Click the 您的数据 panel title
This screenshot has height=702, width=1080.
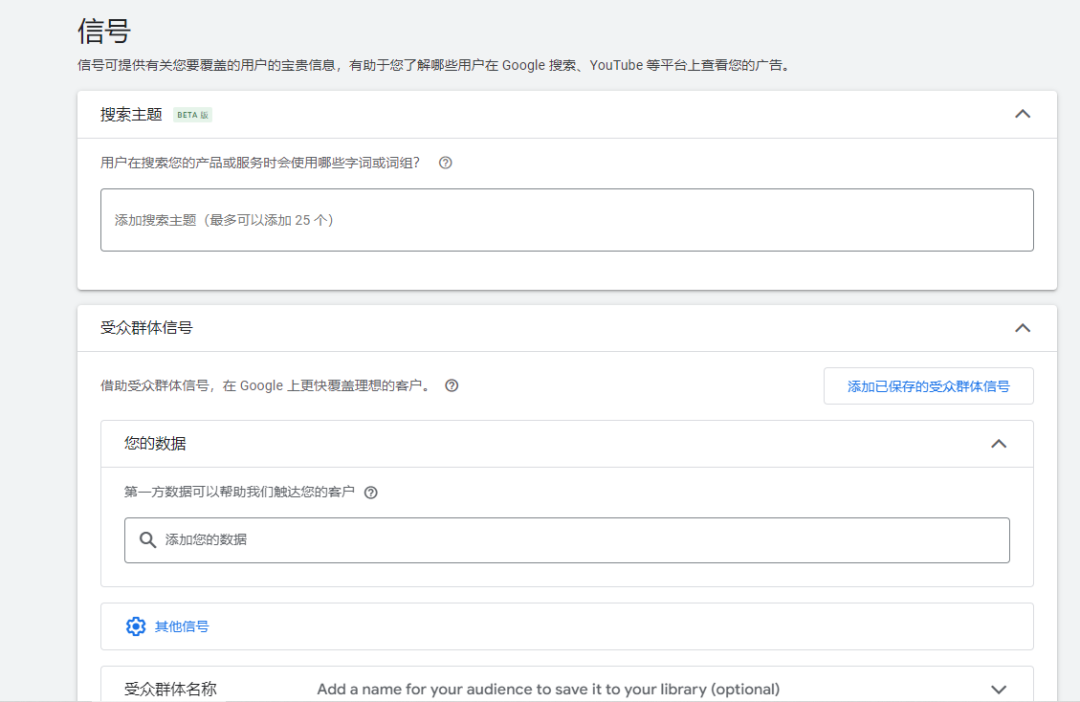point(155,444)
